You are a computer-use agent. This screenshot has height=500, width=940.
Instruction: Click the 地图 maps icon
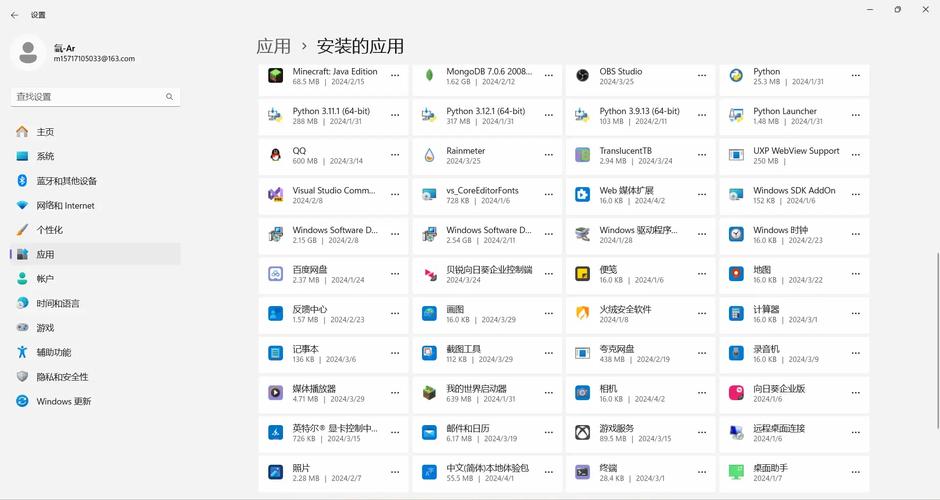[x=736, y=274]
